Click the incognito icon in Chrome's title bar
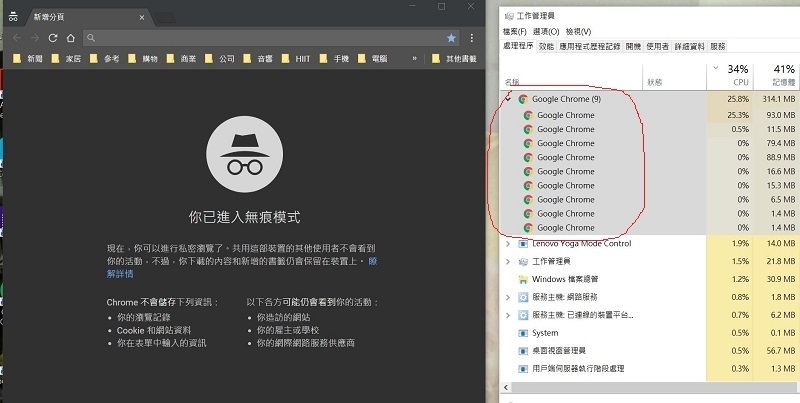 (13, 16)
